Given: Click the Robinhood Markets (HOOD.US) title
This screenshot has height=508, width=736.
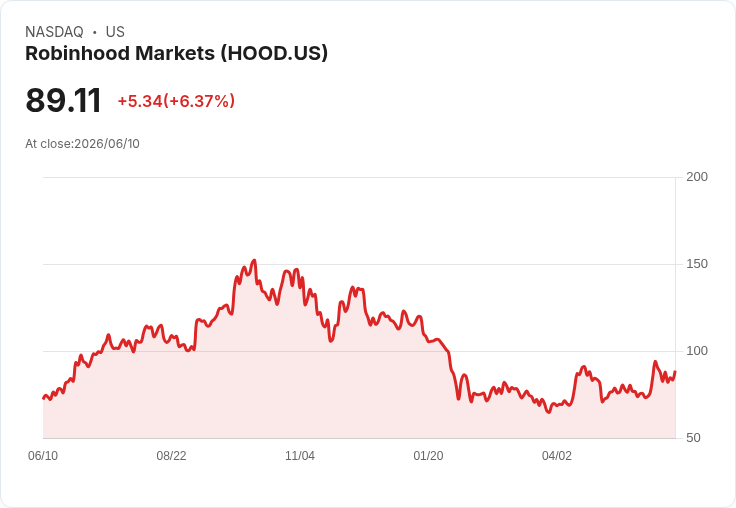Looking at the screenshot, I should 176,54.
